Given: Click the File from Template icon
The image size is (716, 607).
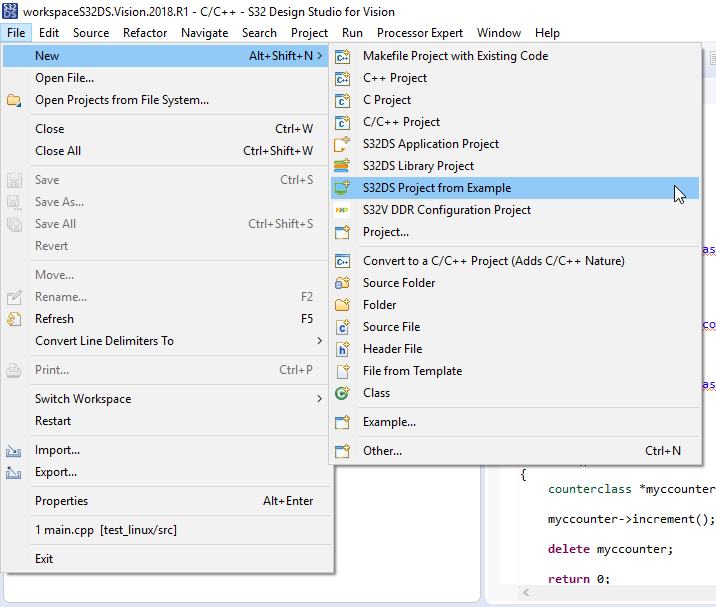Looking at the screenshot, I should click(342, 371).
